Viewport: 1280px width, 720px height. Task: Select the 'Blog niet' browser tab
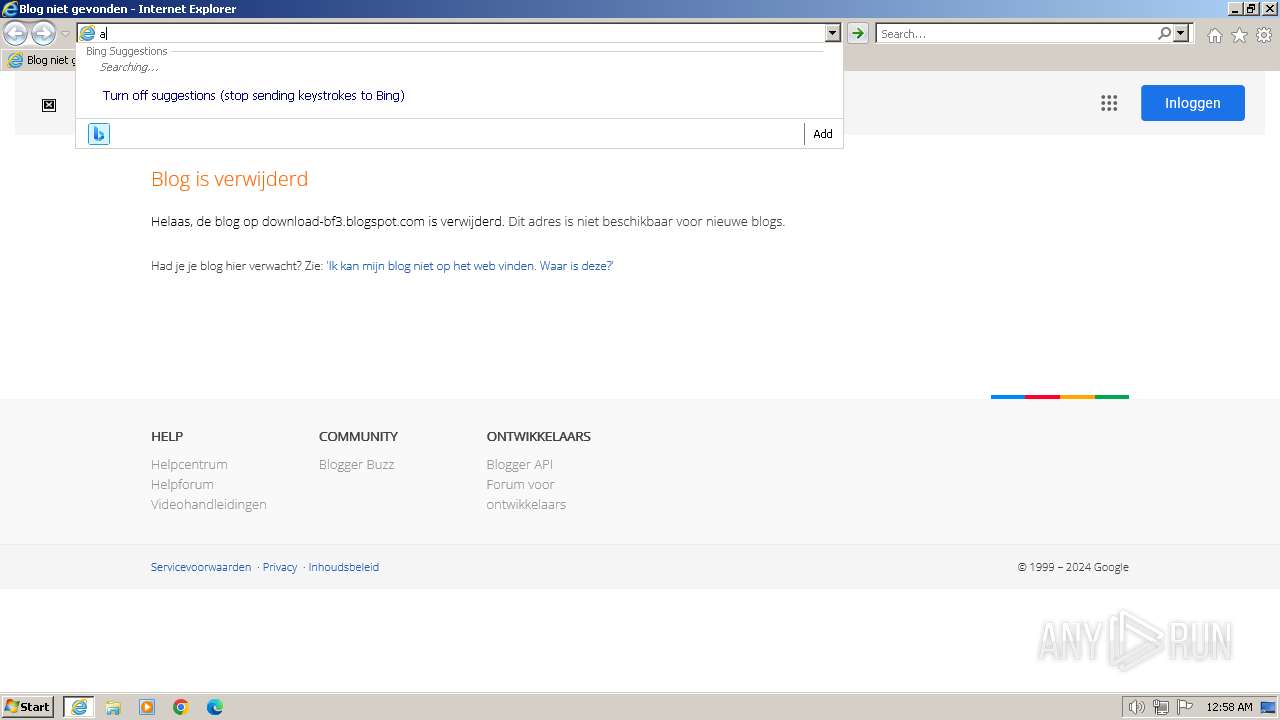tap(40, 60)
